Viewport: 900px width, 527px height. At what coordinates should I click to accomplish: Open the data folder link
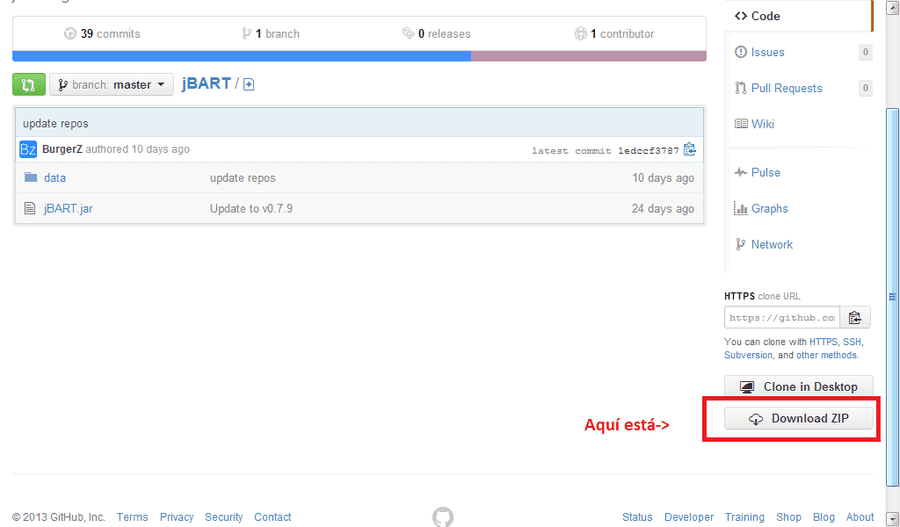coord(55,178)
